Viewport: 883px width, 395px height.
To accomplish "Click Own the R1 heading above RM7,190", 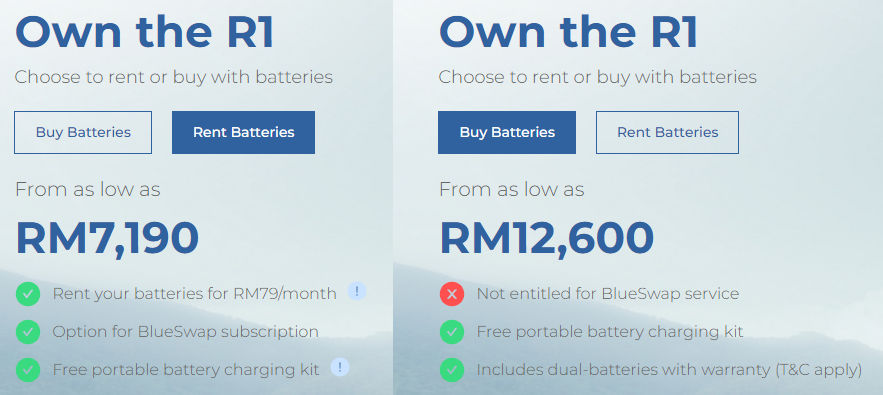I will pos(145,32).
